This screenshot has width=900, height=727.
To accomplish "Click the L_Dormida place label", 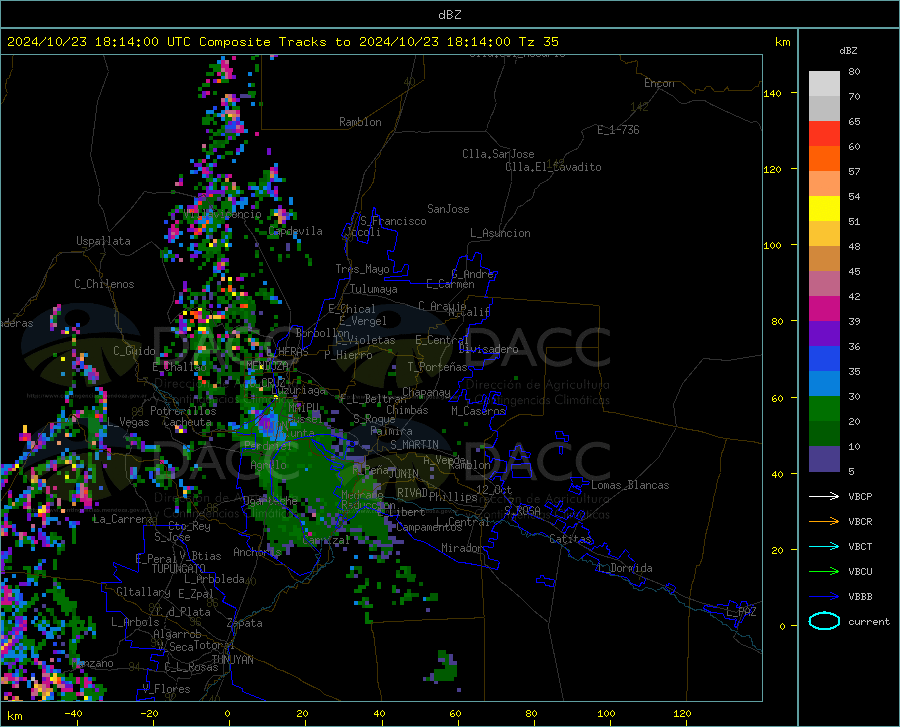I will (624, 568).
